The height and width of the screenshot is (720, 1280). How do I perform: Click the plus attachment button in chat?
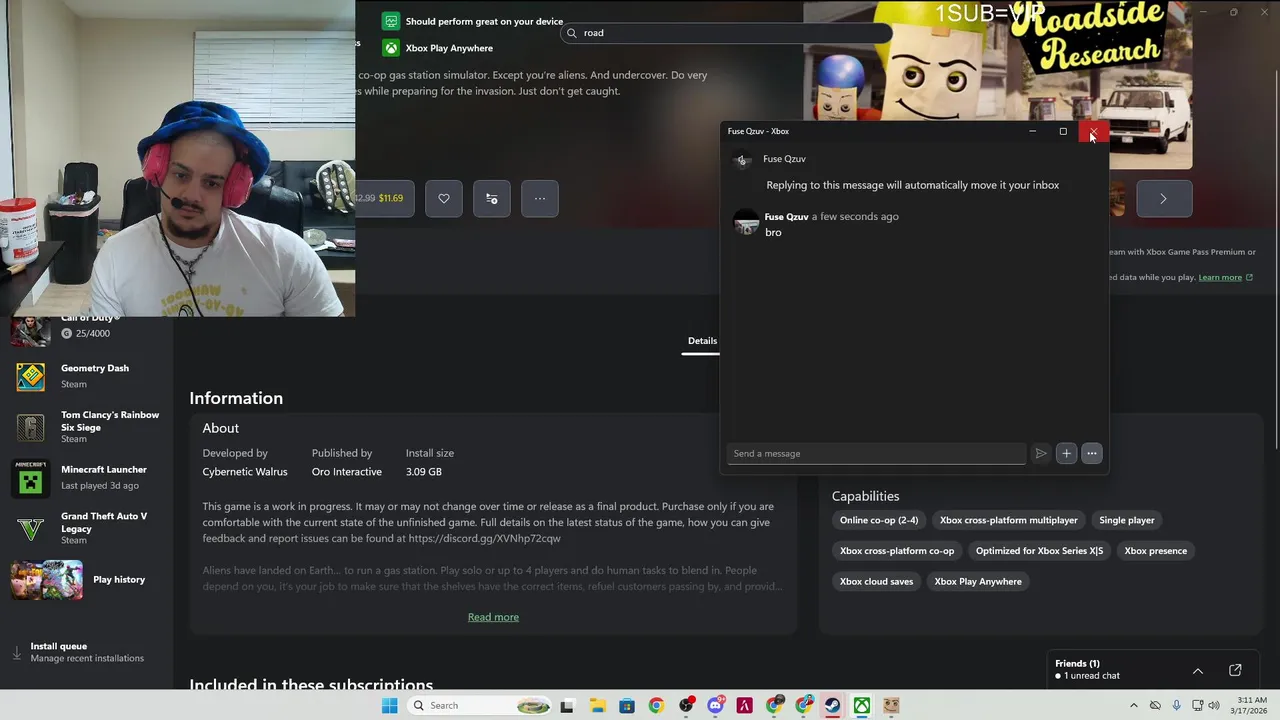[x=1066, y=454]
